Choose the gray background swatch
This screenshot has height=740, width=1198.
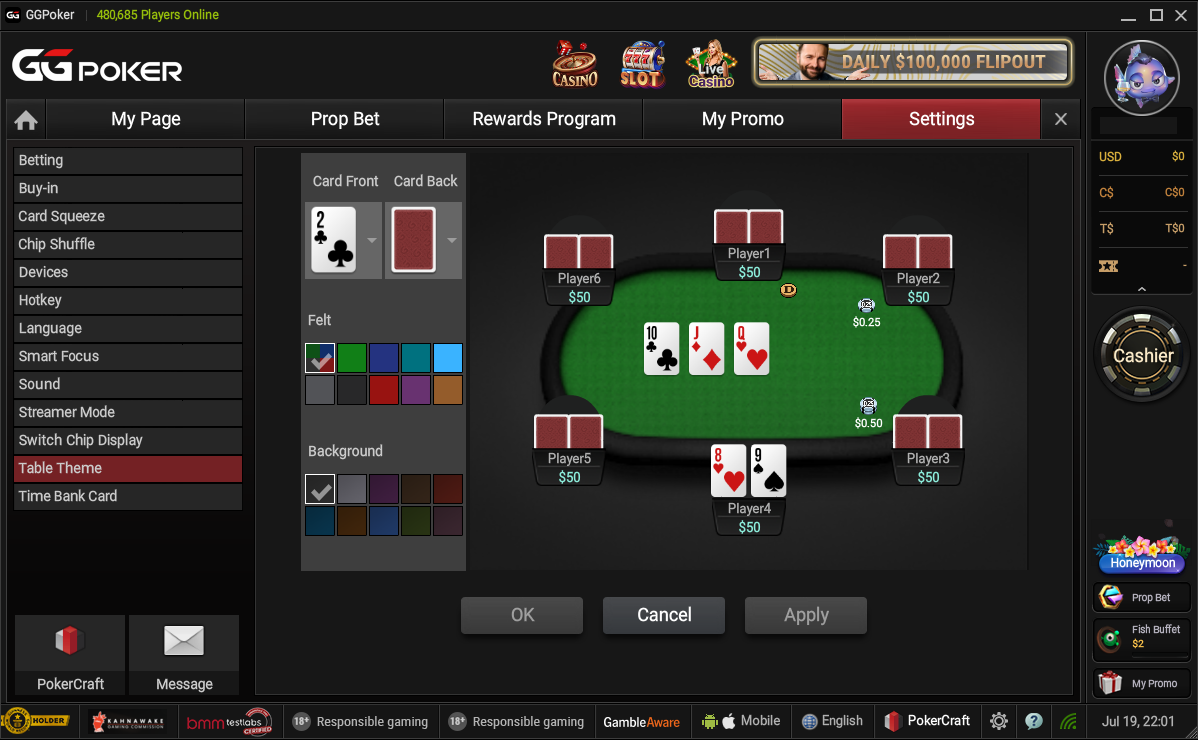point(352,489)
